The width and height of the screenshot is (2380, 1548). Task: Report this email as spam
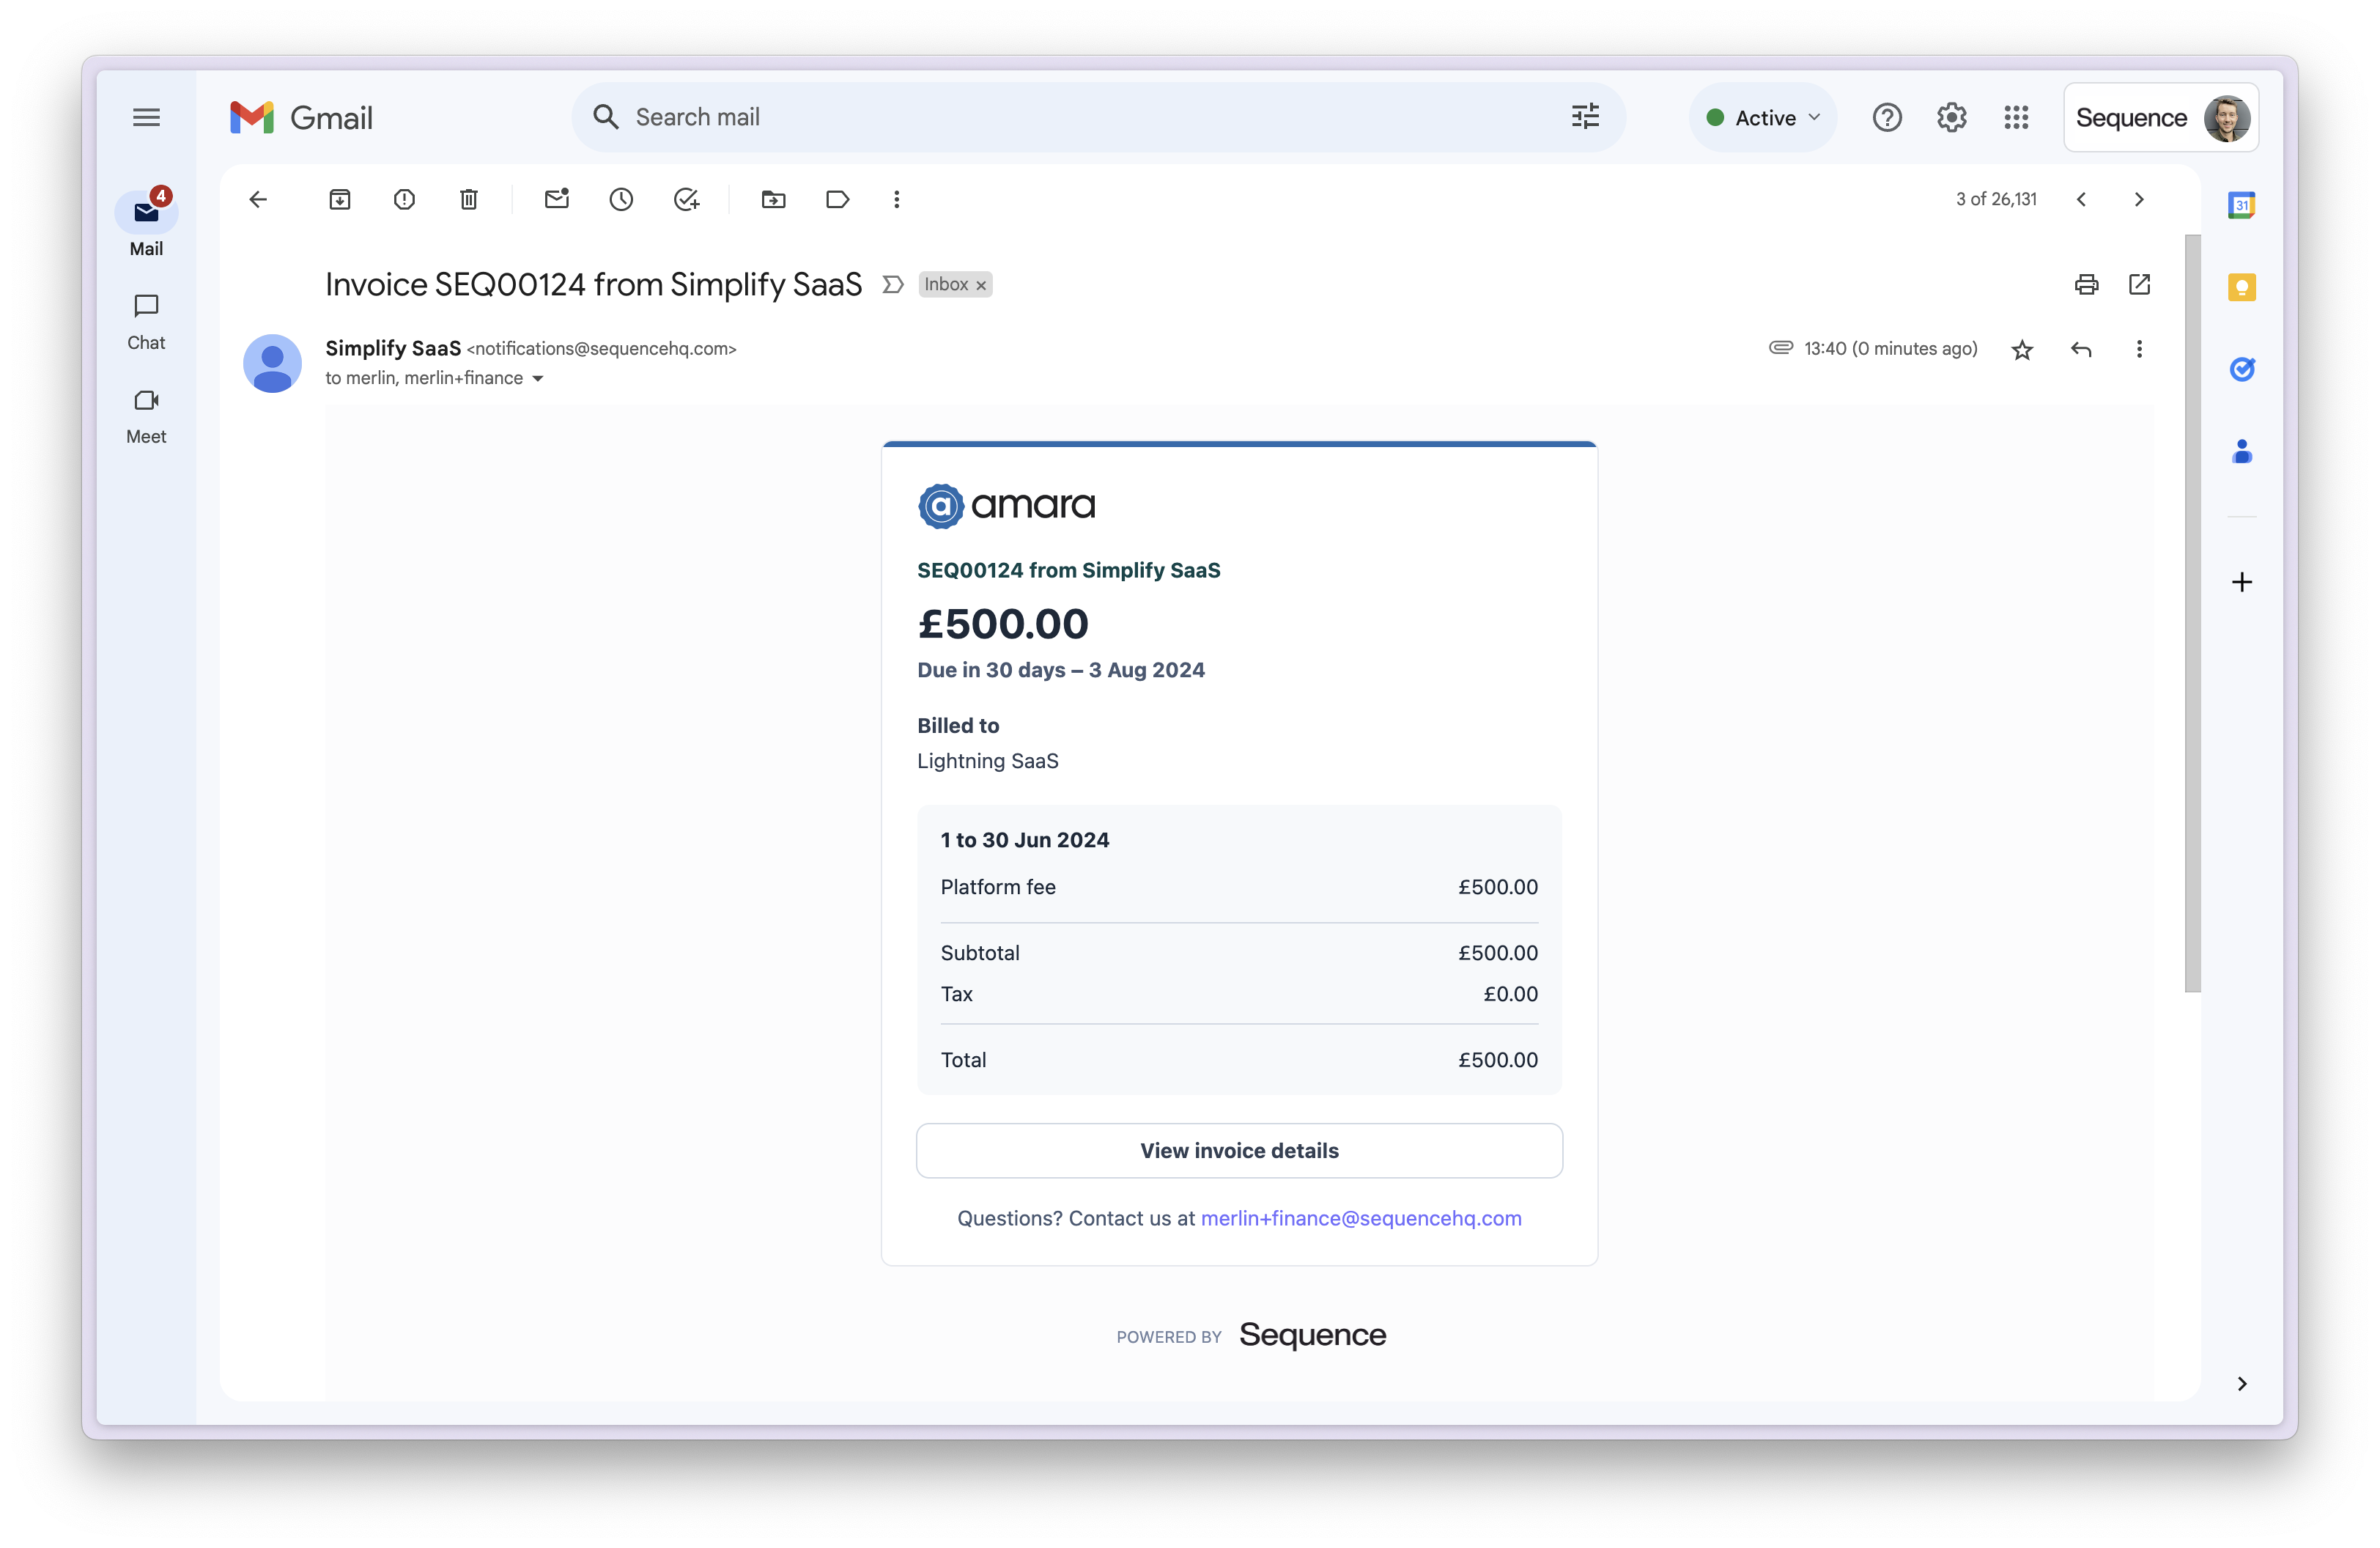click(x=404, y=199)
